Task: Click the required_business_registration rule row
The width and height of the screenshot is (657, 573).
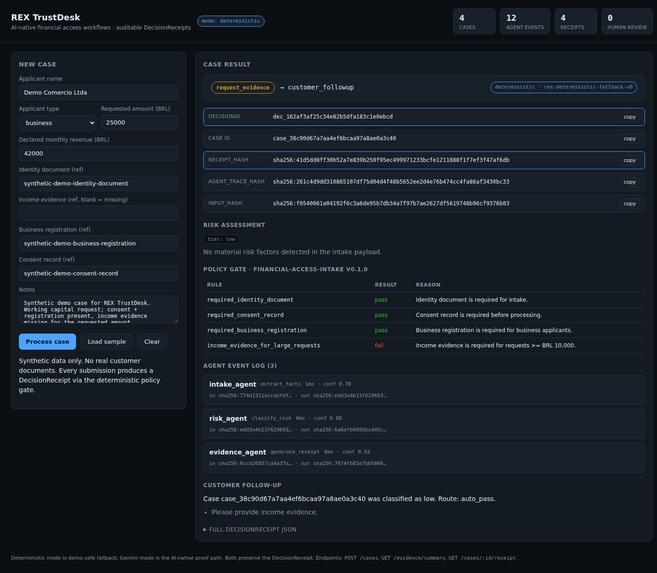Action: click(424, 330)
